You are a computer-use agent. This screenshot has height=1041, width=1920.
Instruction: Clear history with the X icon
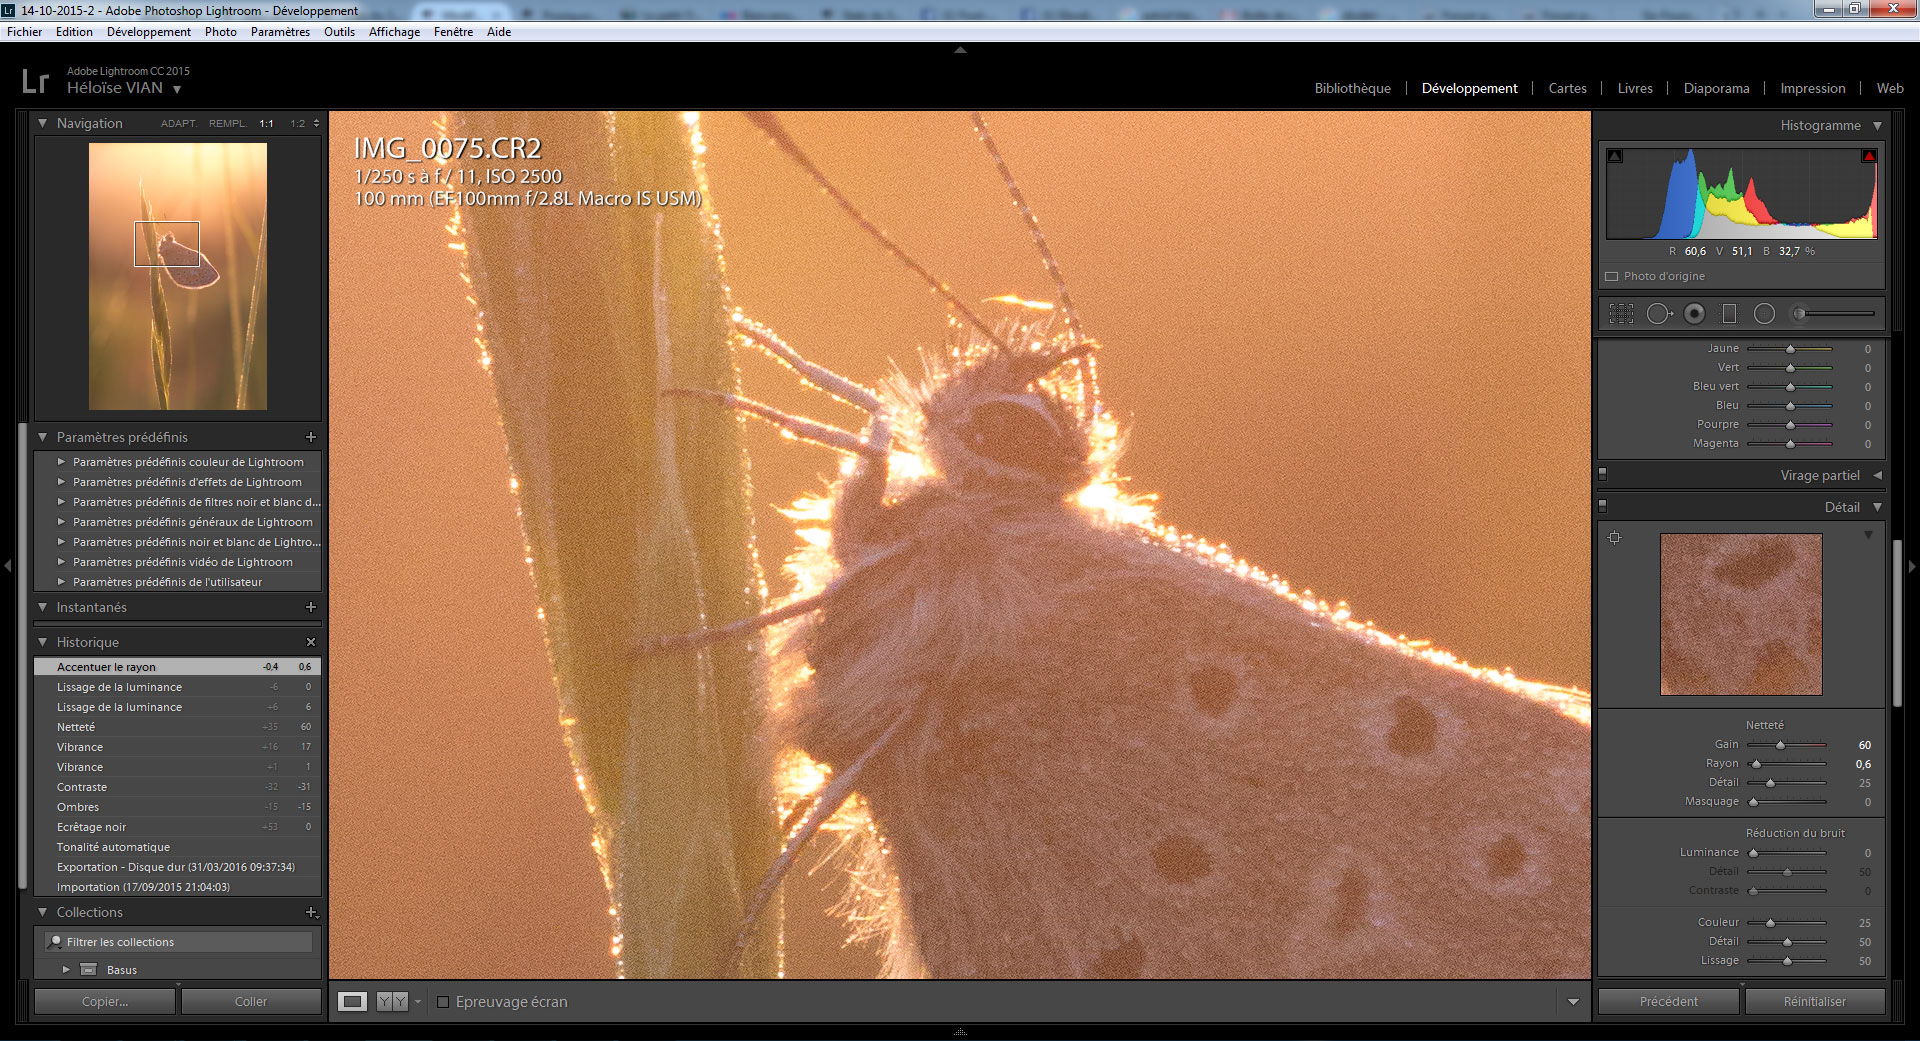point(311,642)
